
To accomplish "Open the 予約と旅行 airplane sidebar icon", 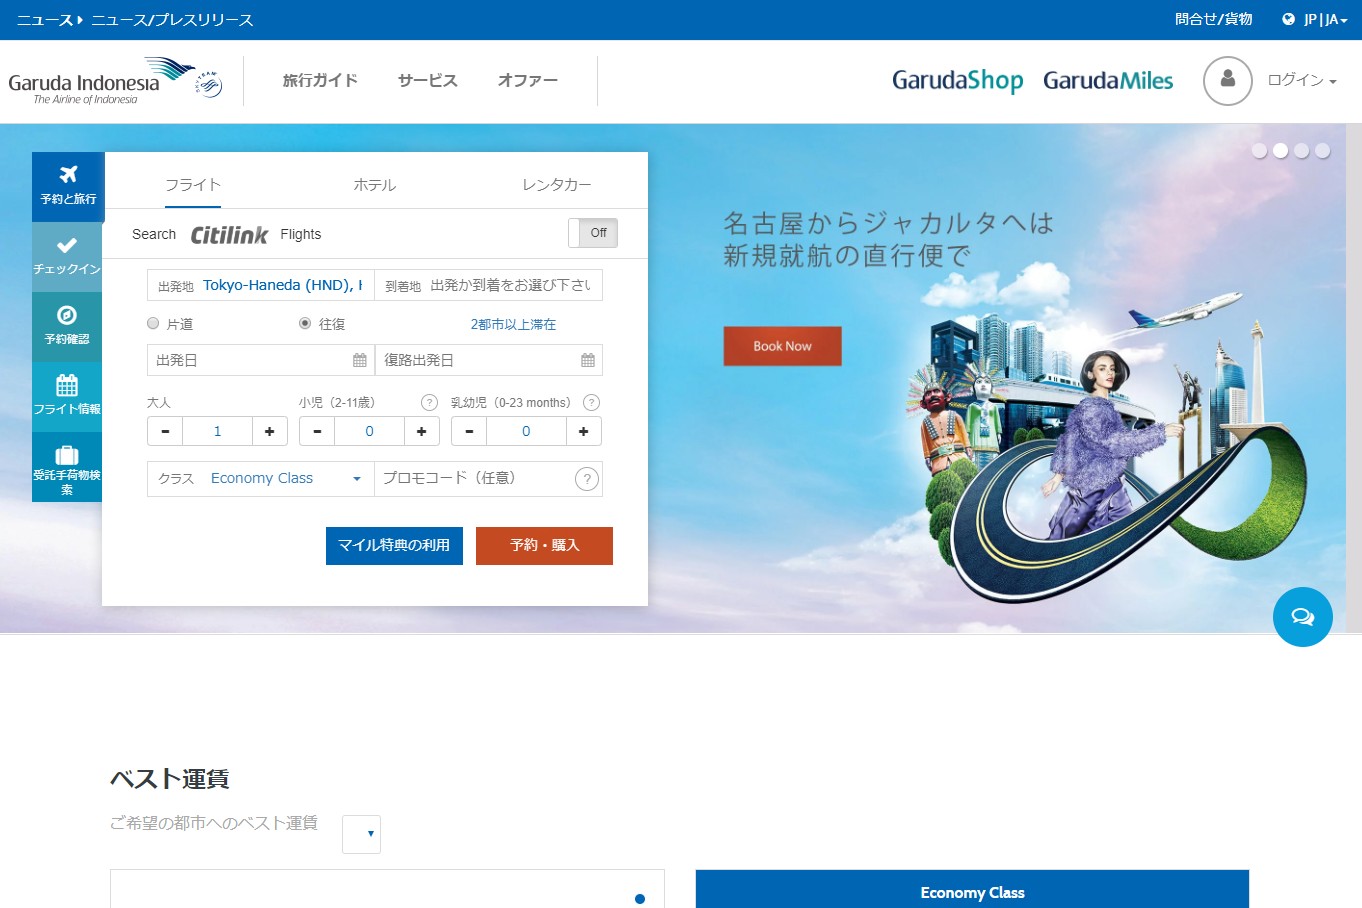I will [x=68, y=186].
